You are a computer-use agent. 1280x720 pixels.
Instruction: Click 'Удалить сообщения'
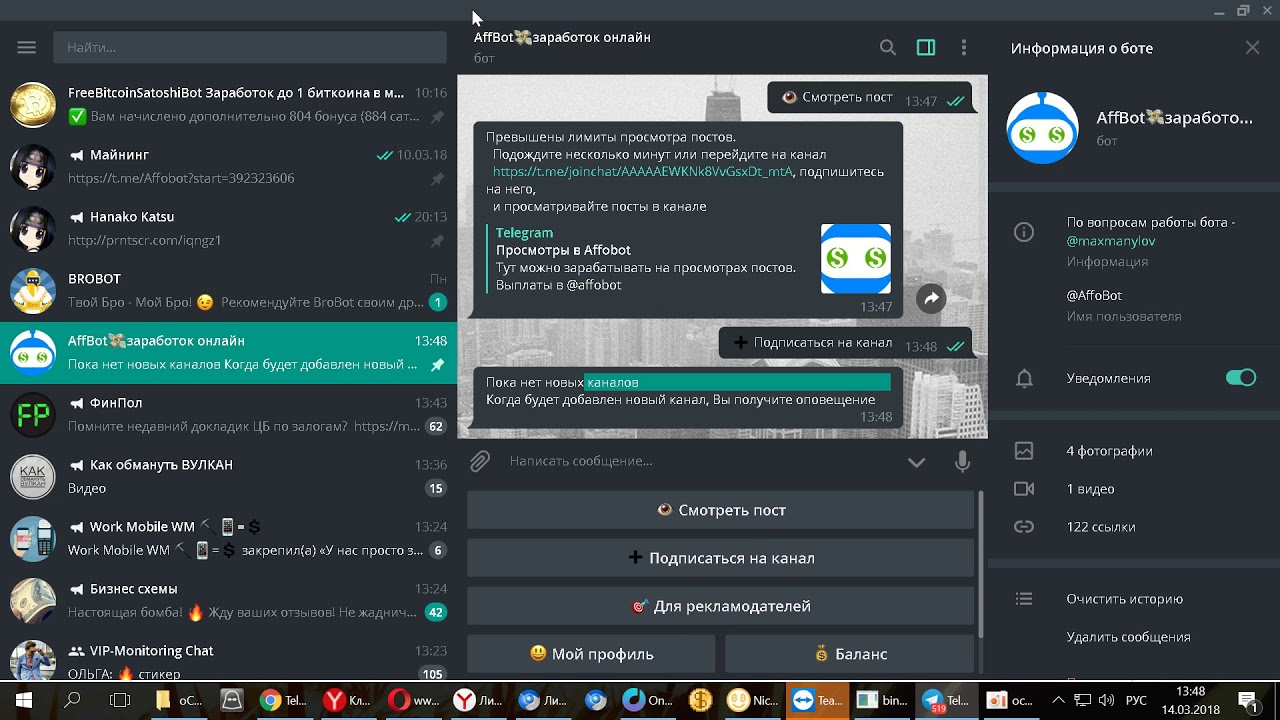click(x=1128, y=637)
